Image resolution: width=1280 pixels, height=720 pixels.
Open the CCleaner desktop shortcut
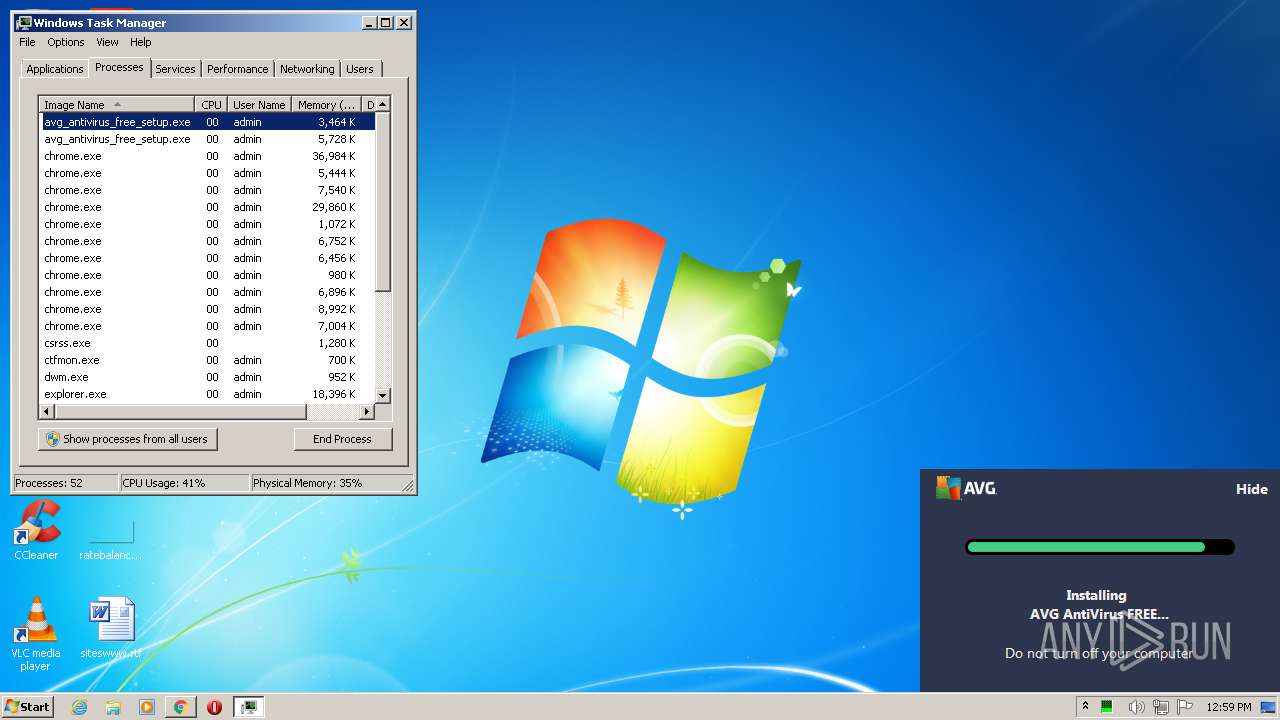[x=36, y=530]
